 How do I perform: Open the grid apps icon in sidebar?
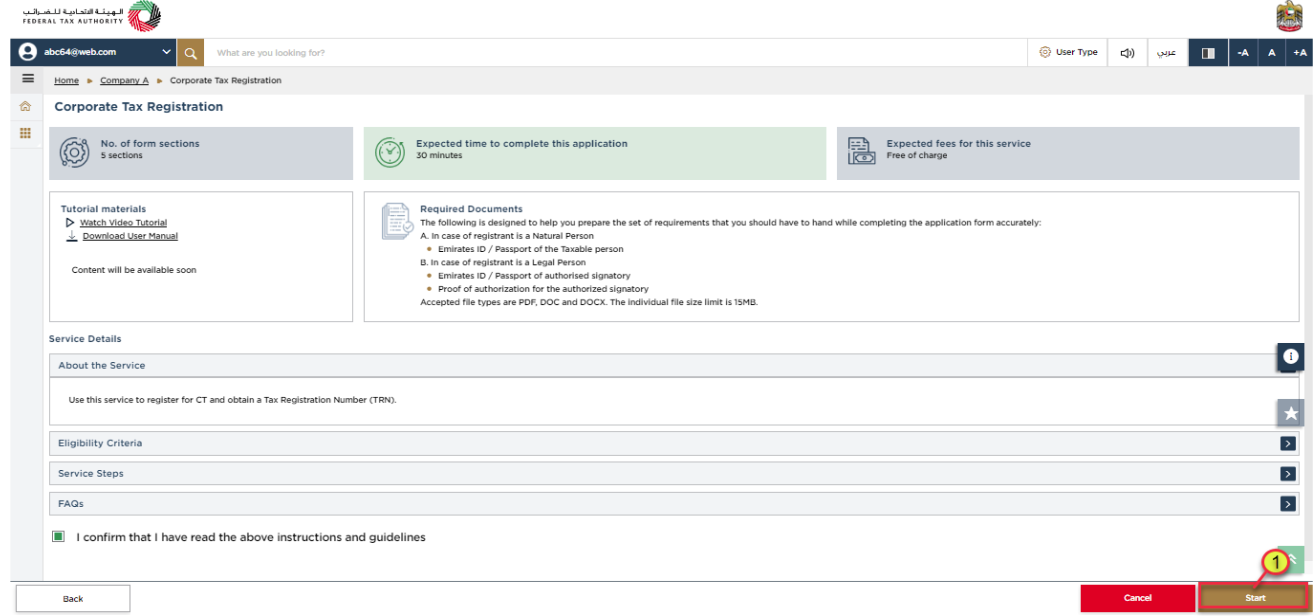26,133
